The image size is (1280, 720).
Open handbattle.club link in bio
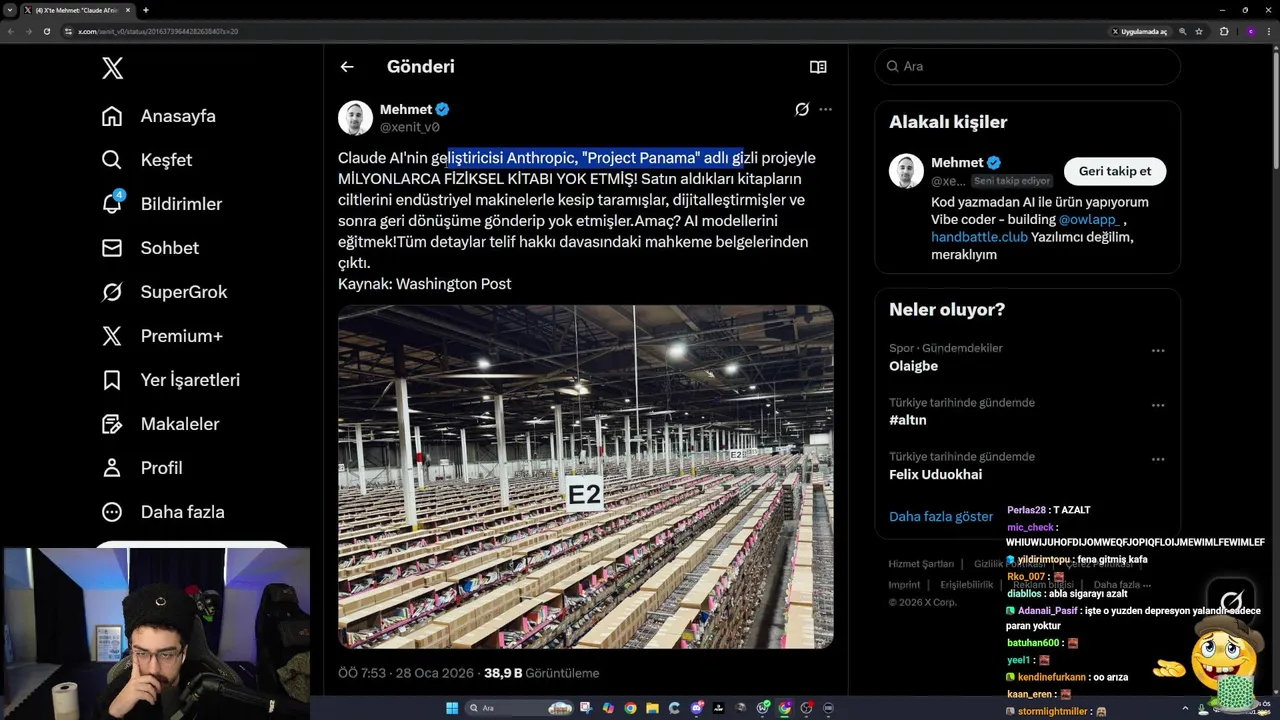pos(979,237)
